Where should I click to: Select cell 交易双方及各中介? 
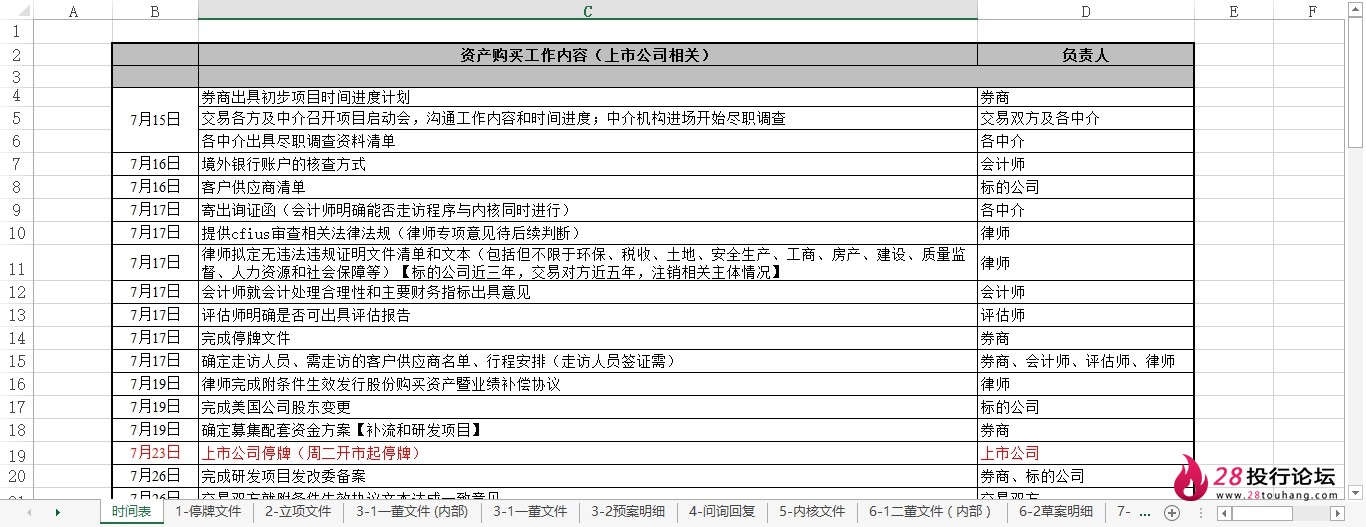[x=1086, y=118]
